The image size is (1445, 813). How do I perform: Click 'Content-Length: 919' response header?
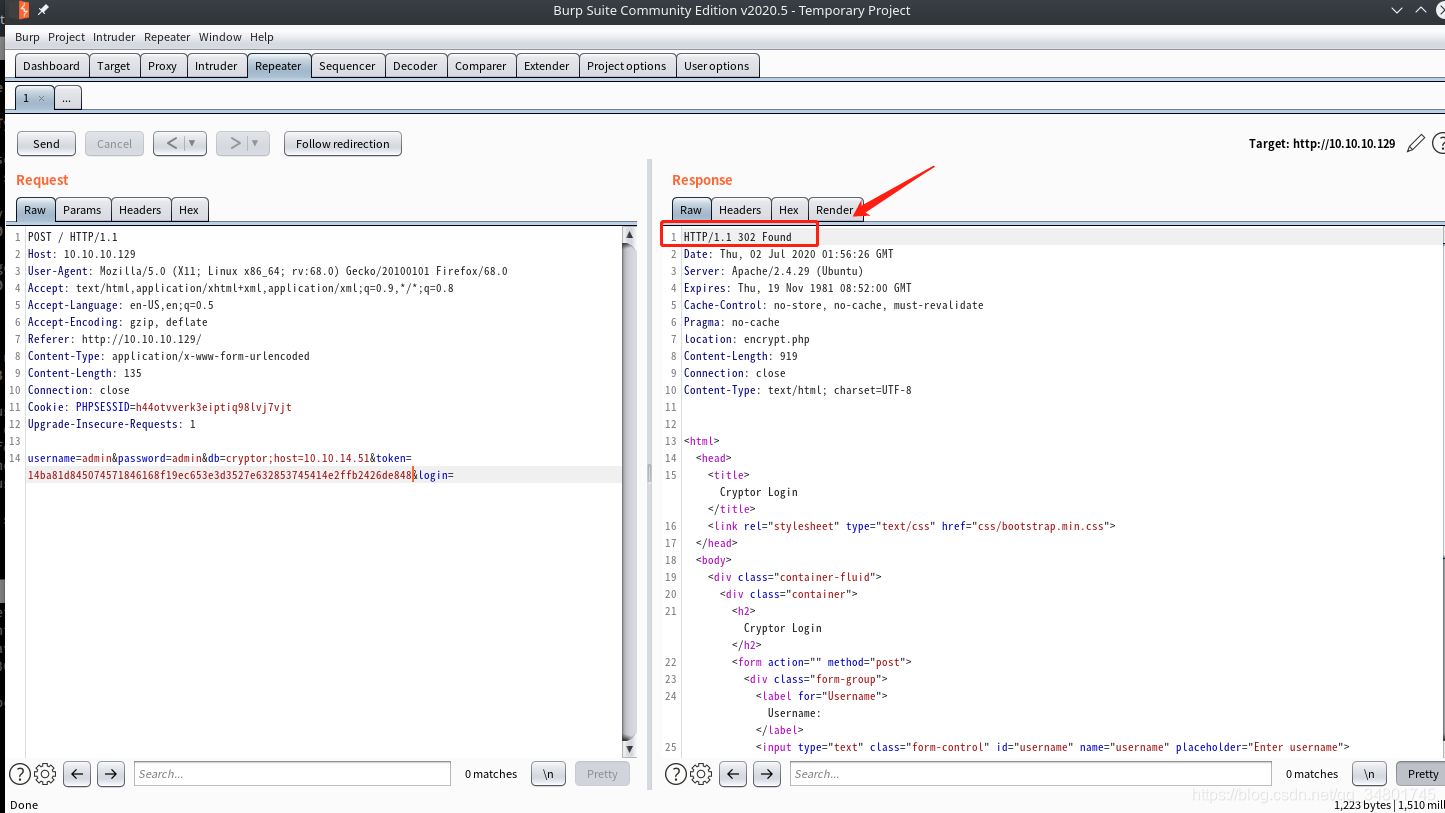(x=741, y=356)
